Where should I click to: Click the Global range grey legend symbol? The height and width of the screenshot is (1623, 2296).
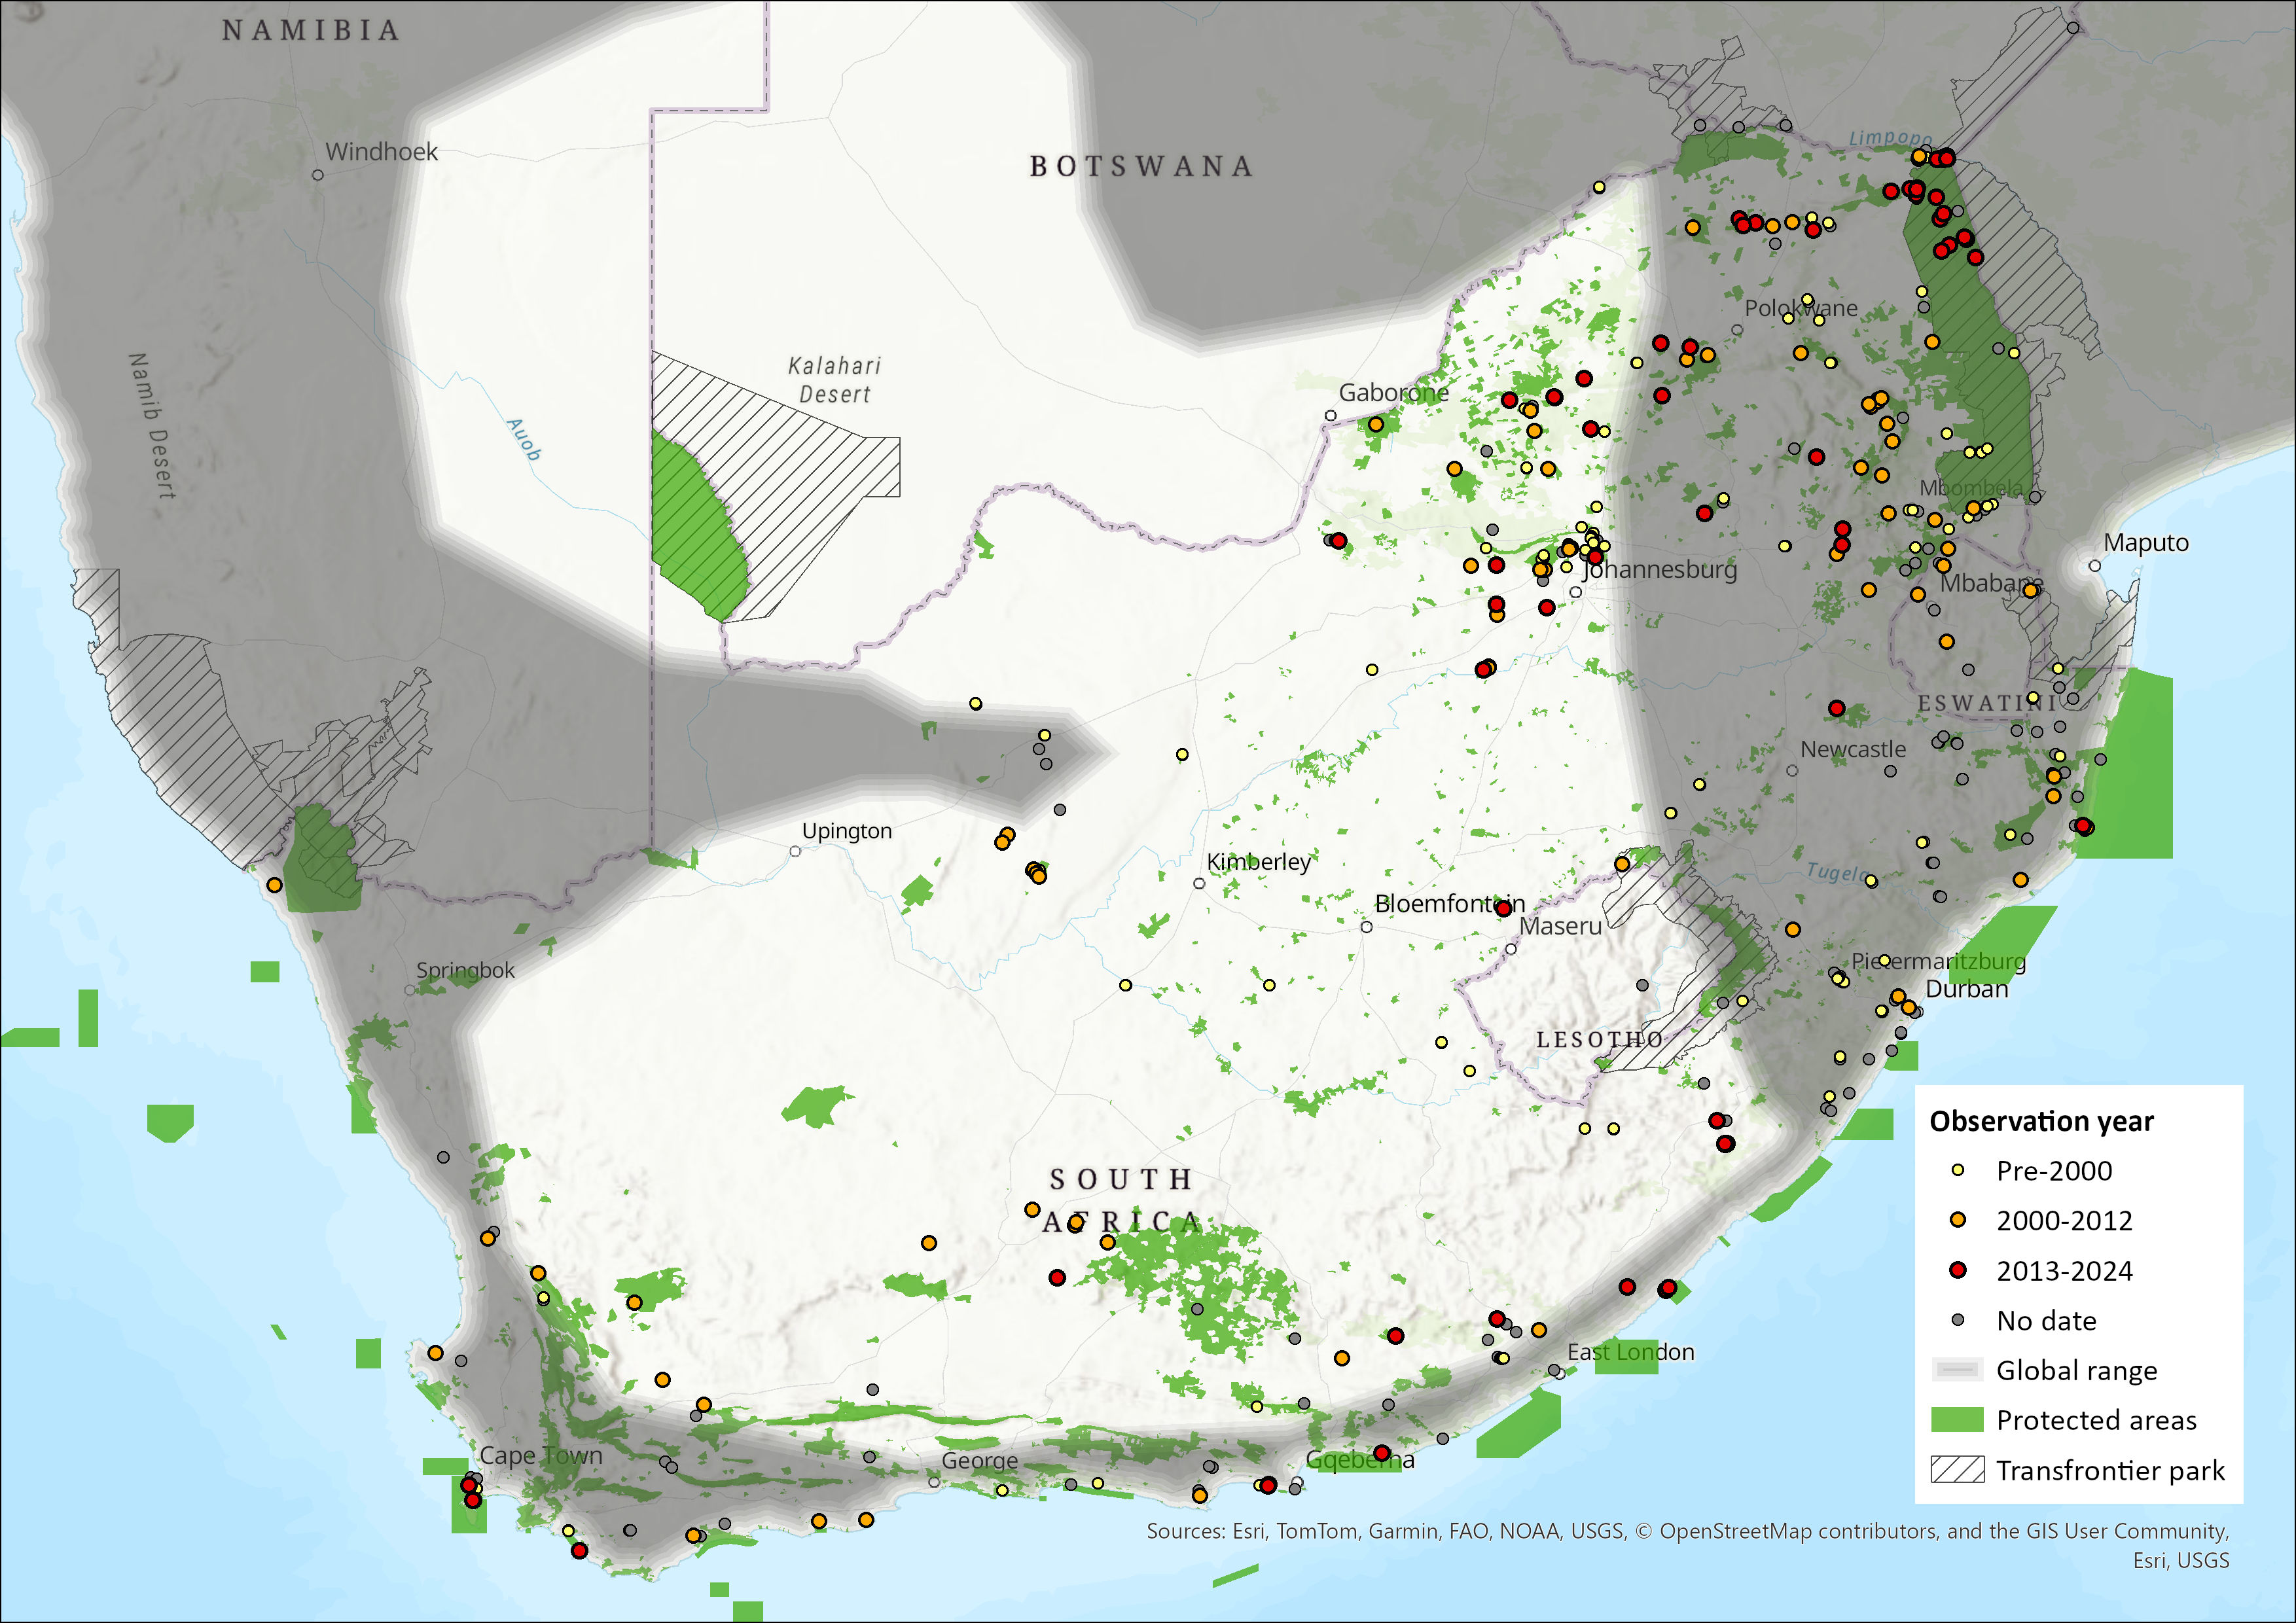(1957, 1370)
